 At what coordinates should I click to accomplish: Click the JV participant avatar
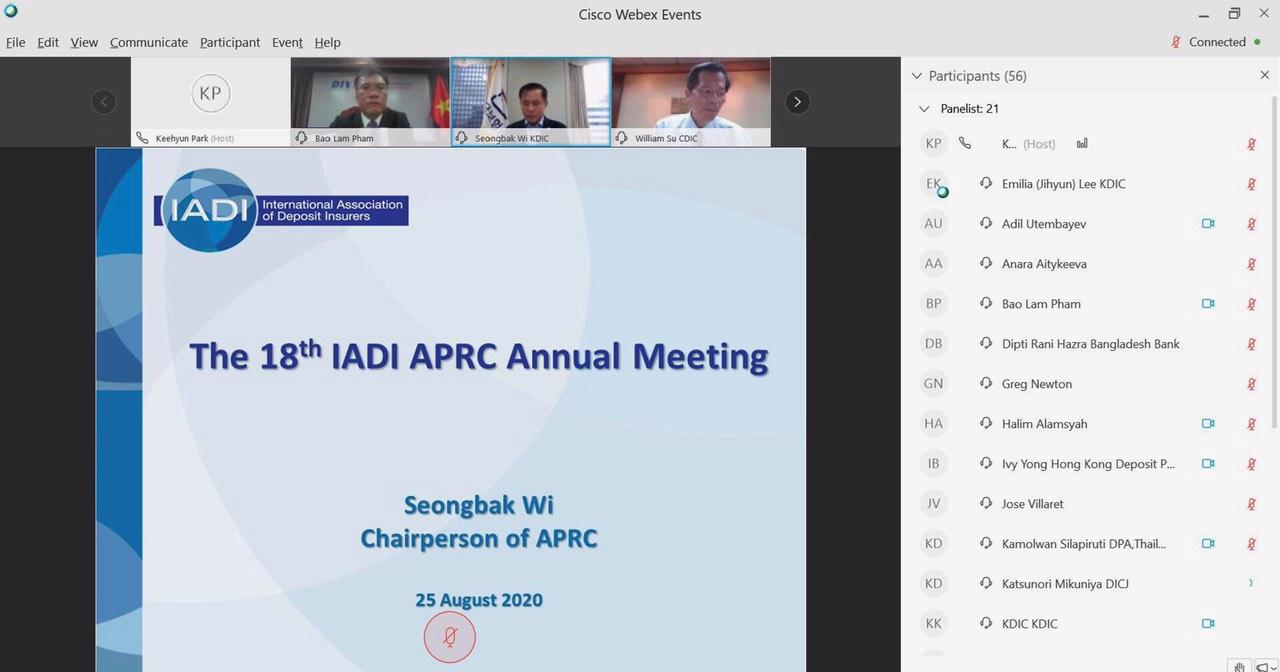coord(933,504)
